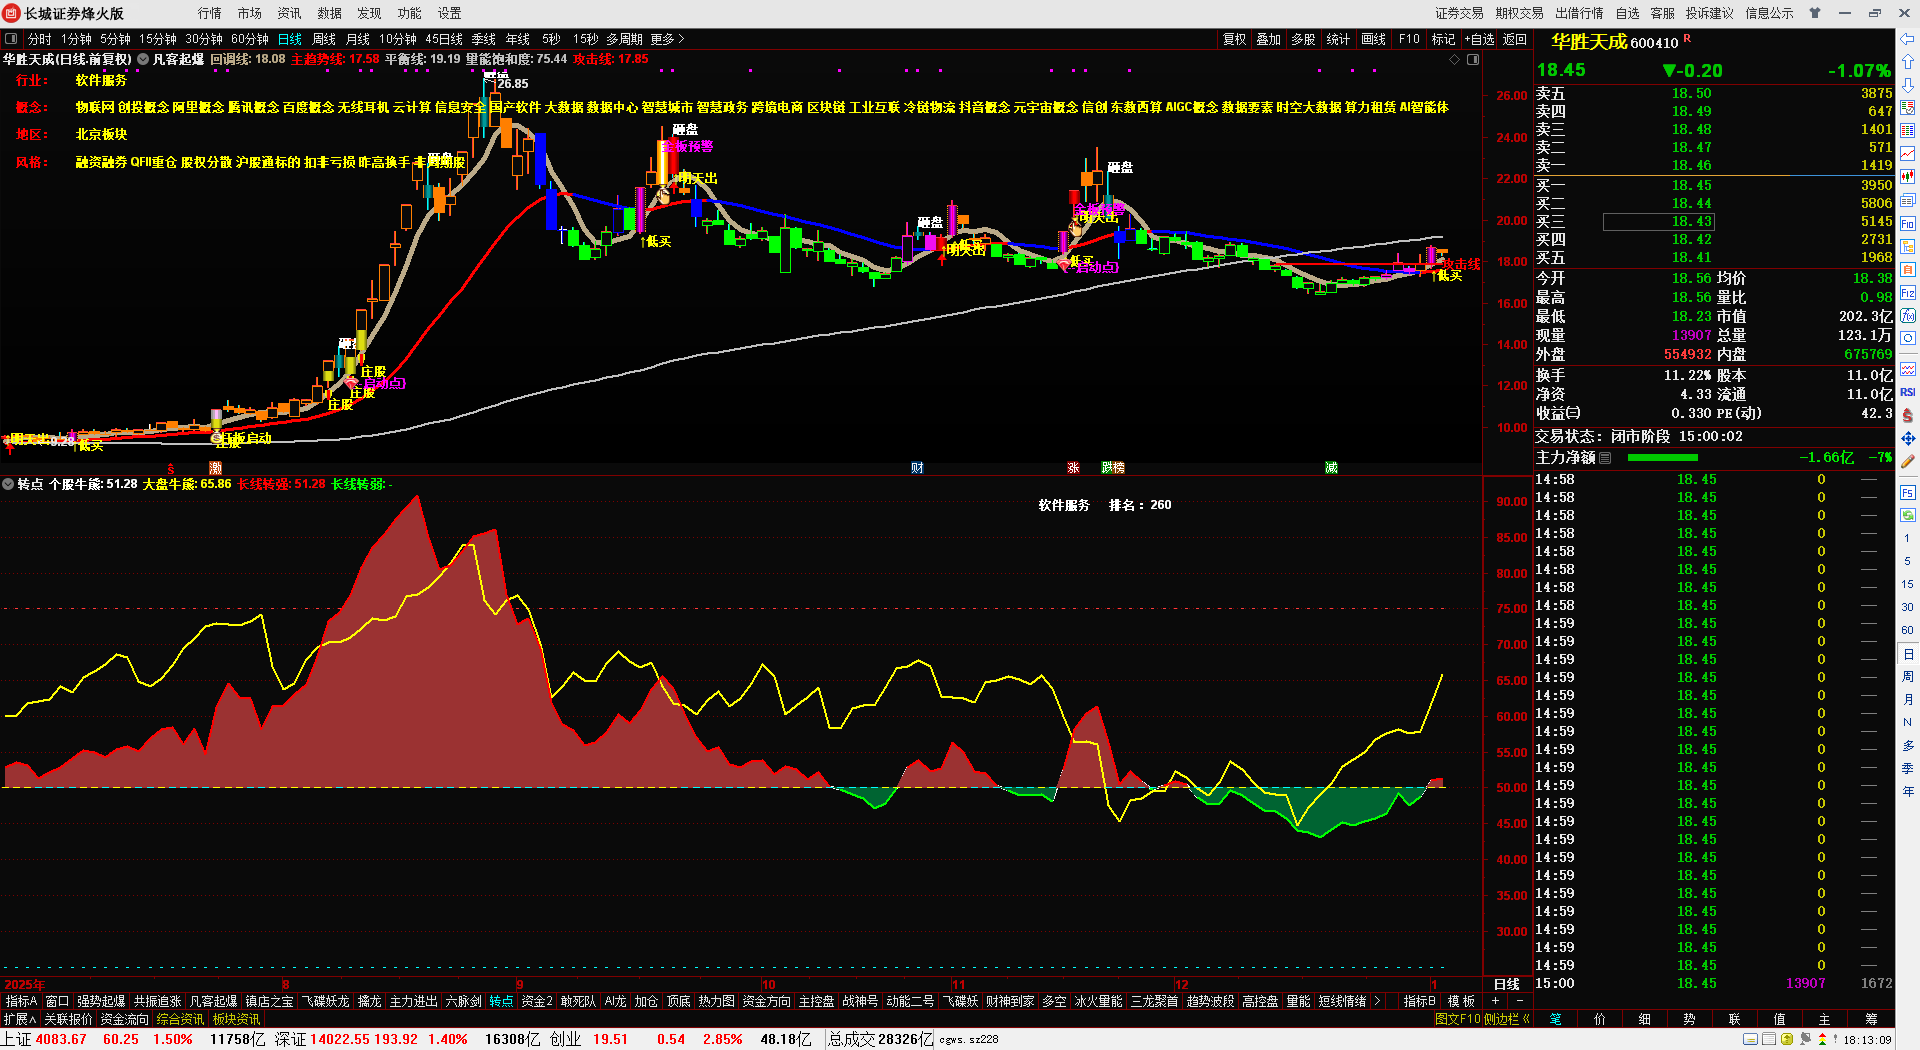Click the 投诉建议 link

[x=1710, y=13]
